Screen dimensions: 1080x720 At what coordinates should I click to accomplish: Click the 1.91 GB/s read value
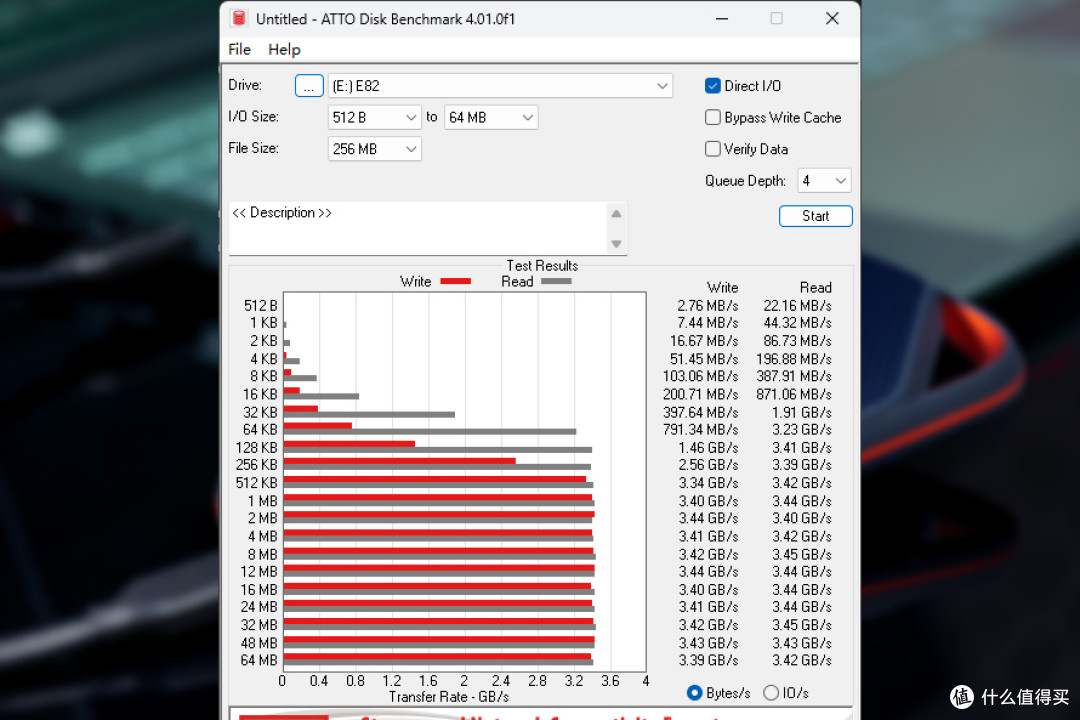[x=802, y=413]
